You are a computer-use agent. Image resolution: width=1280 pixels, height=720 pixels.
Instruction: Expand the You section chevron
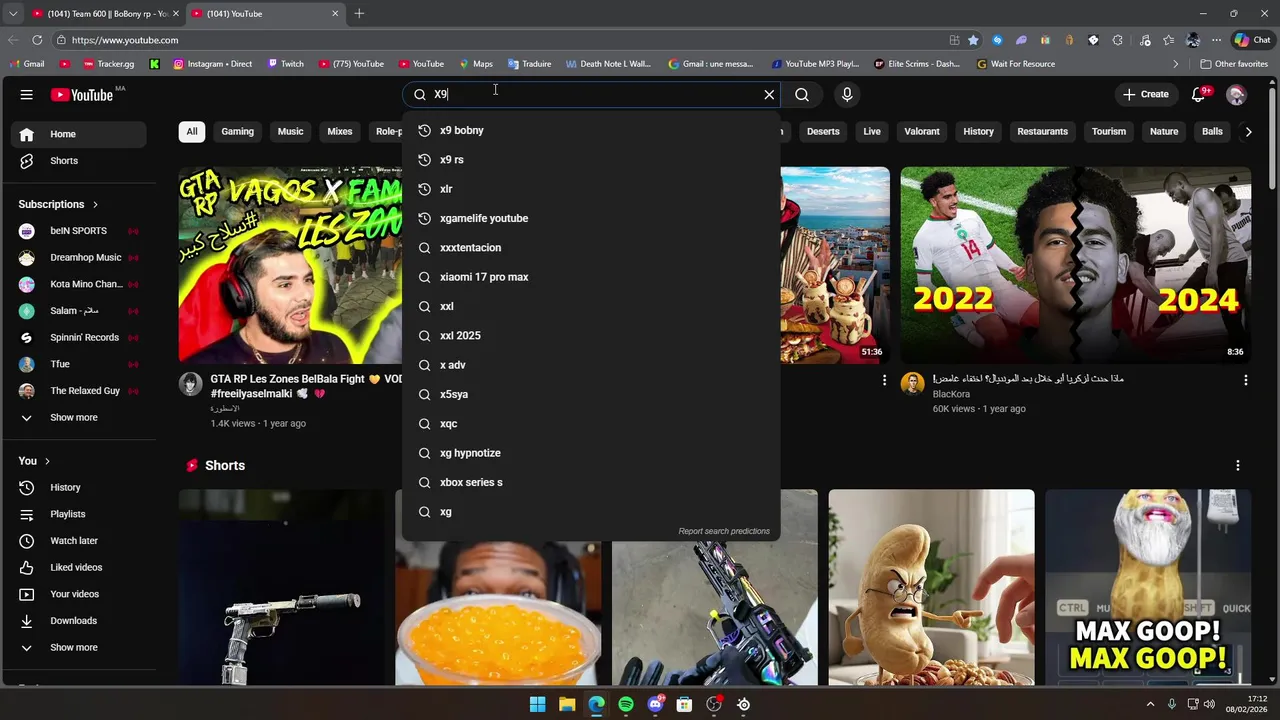(x=47, y=461)
